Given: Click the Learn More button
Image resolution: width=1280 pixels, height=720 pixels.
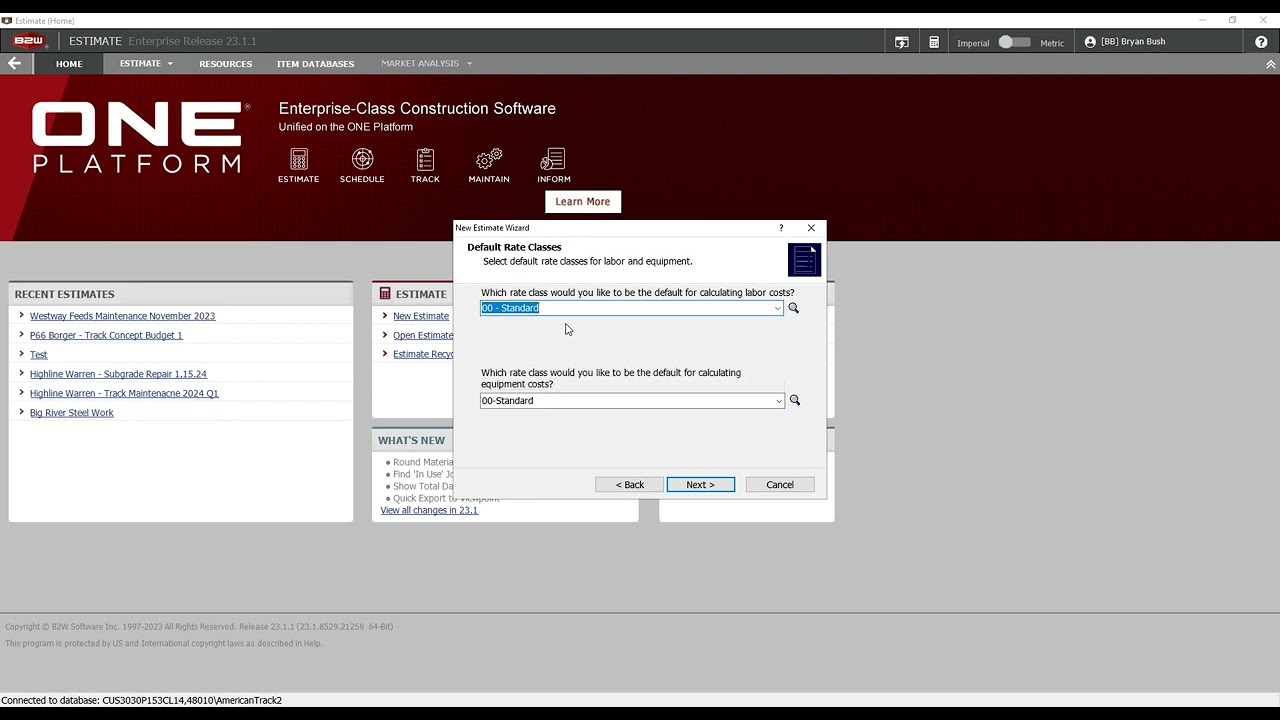Looking at the screenshot, I should click(583, 201).
